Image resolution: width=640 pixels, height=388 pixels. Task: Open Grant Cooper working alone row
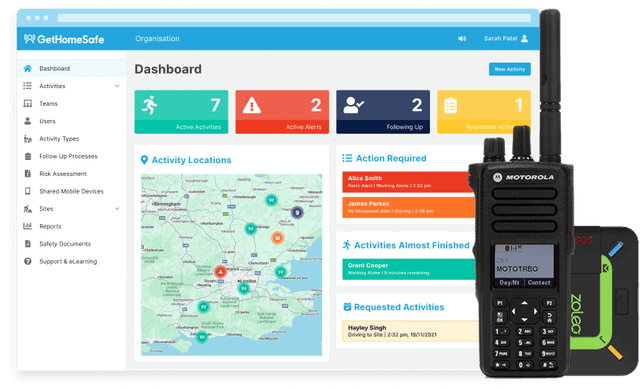409,269
